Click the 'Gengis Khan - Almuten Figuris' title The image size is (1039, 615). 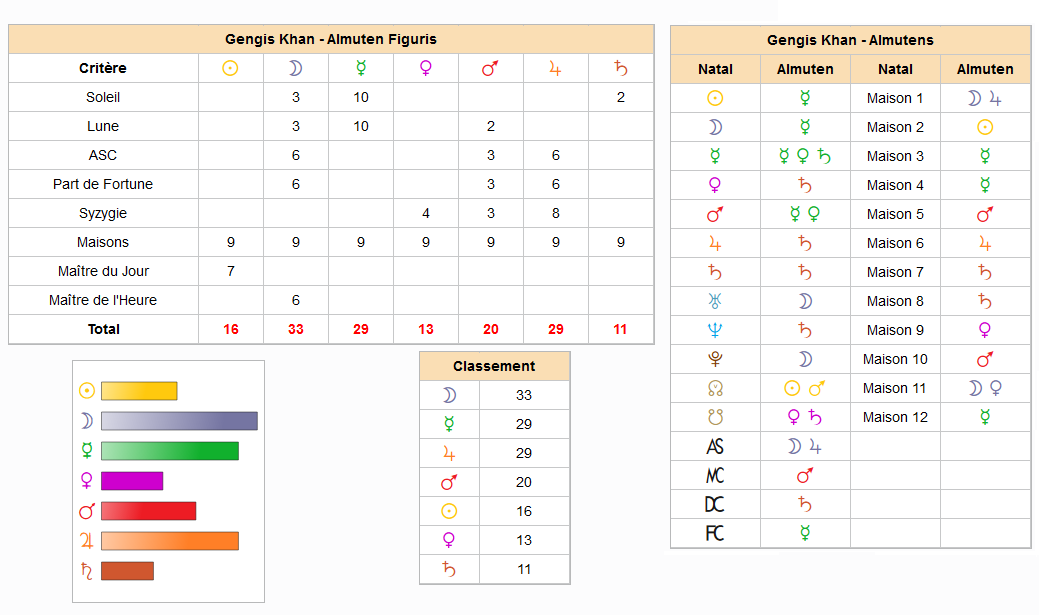(331, 39)
